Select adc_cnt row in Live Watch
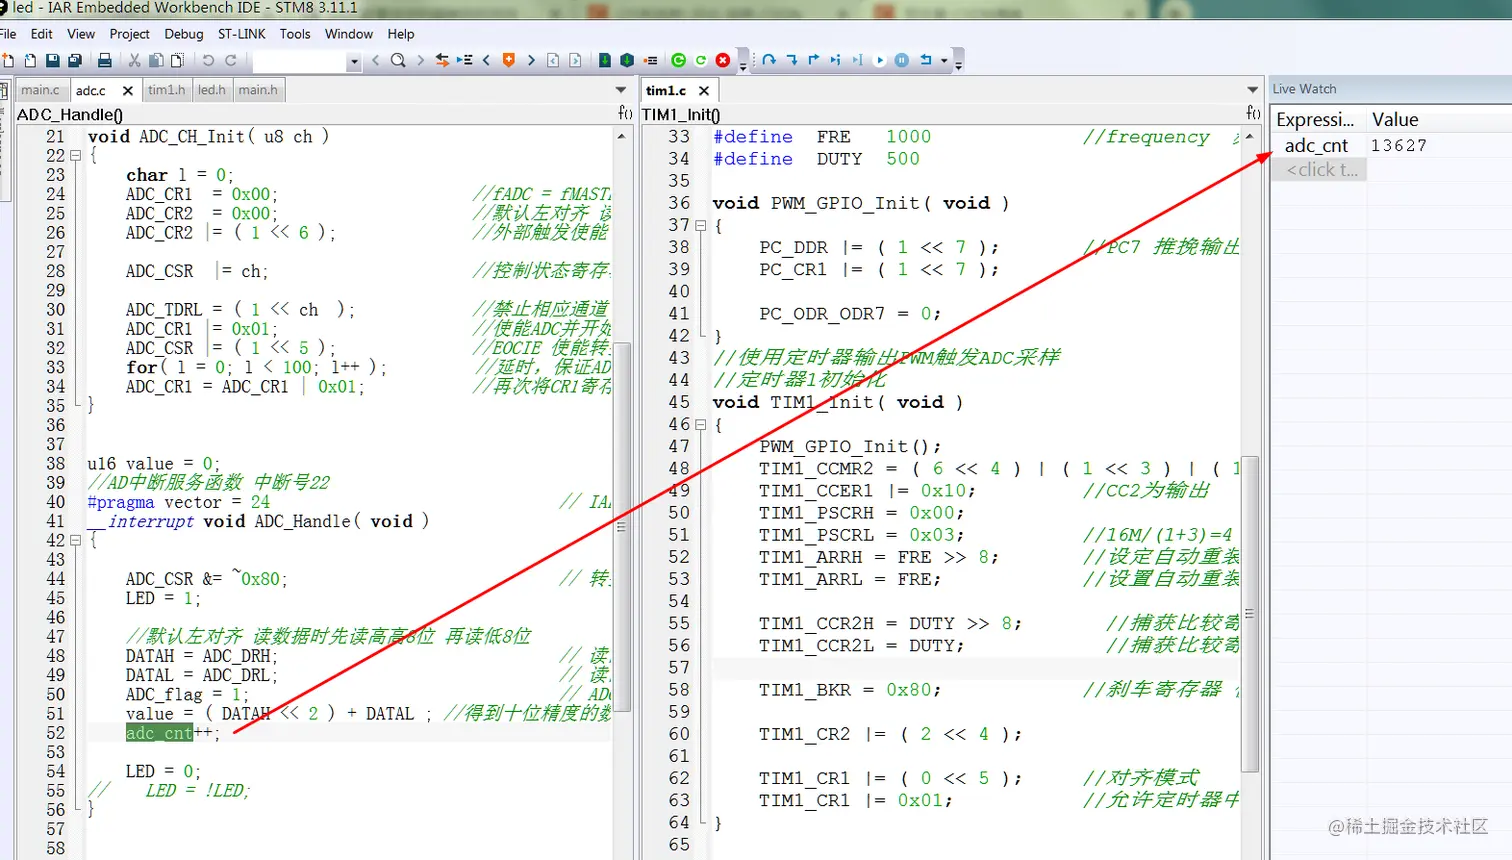 click(1391, 145)
